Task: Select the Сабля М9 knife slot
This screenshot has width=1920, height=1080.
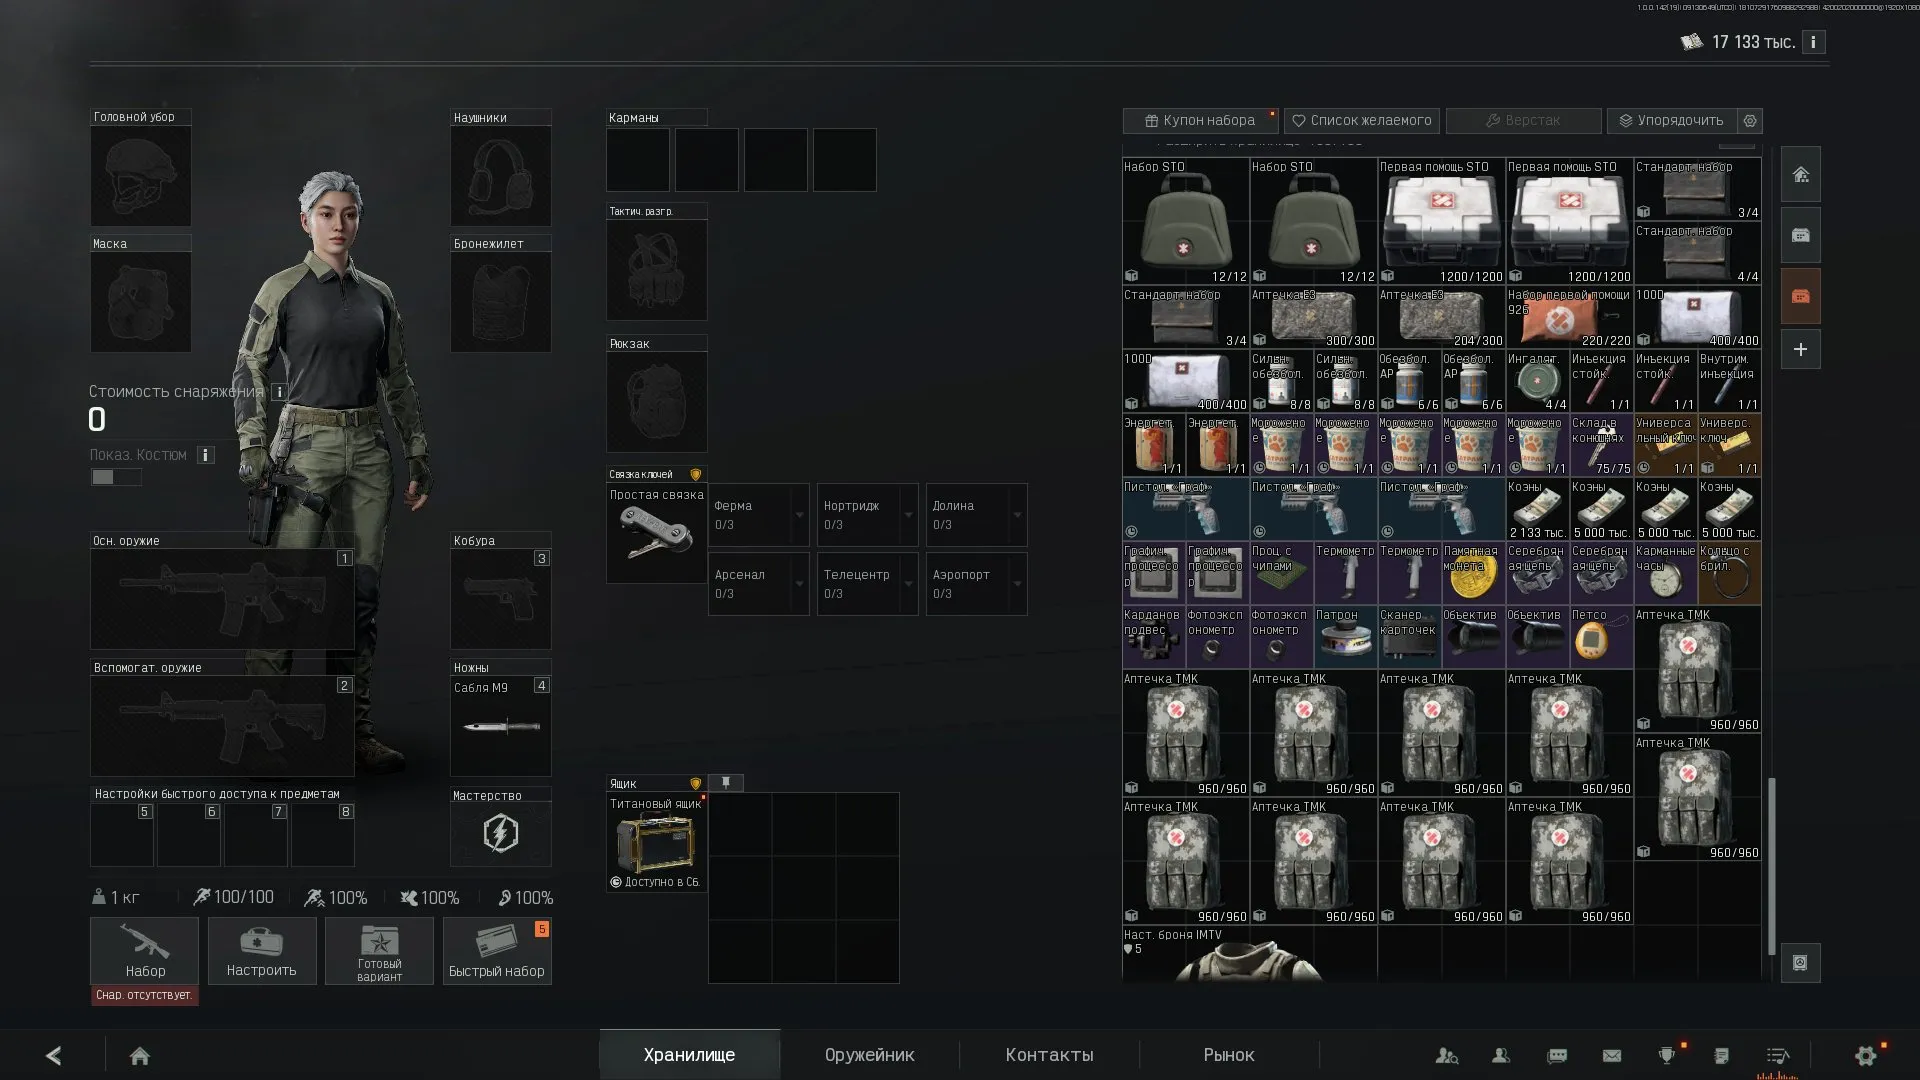Action: click(x=500, y=726)
